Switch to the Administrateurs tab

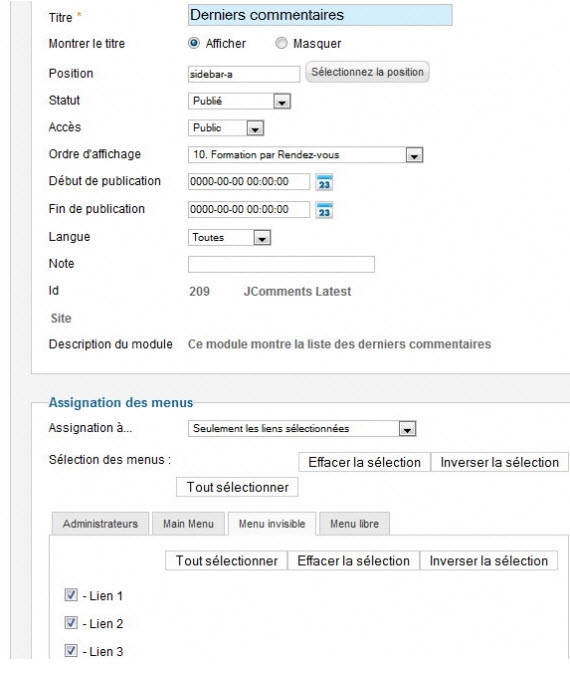coord(100,524)
